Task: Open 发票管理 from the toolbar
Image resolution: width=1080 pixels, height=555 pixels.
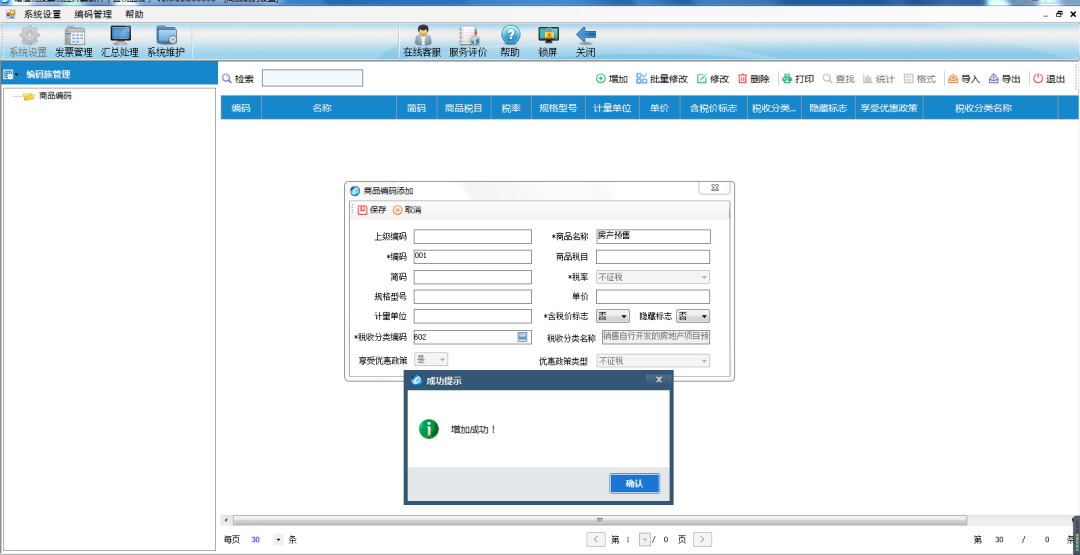Action: point(74,37)
